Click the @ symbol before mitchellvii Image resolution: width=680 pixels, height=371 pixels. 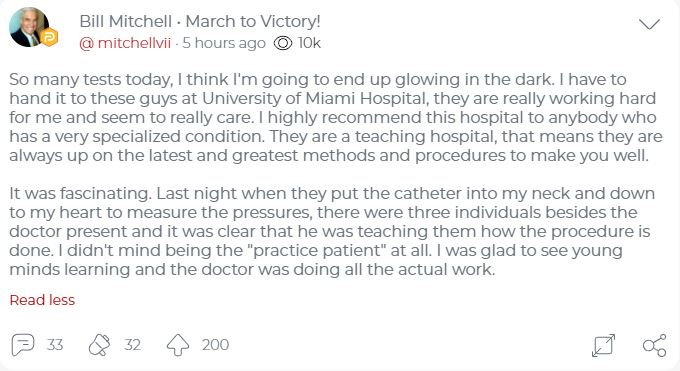(x=87, y=43)
